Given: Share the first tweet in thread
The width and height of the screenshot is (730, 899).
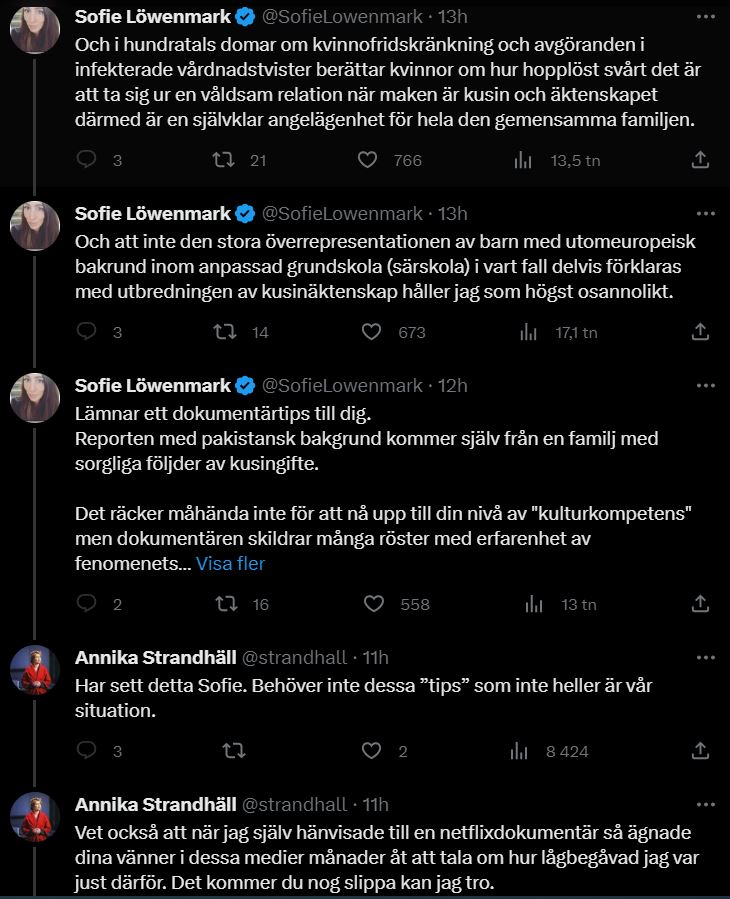Looking at the screenshot, I should click(701, 160).
